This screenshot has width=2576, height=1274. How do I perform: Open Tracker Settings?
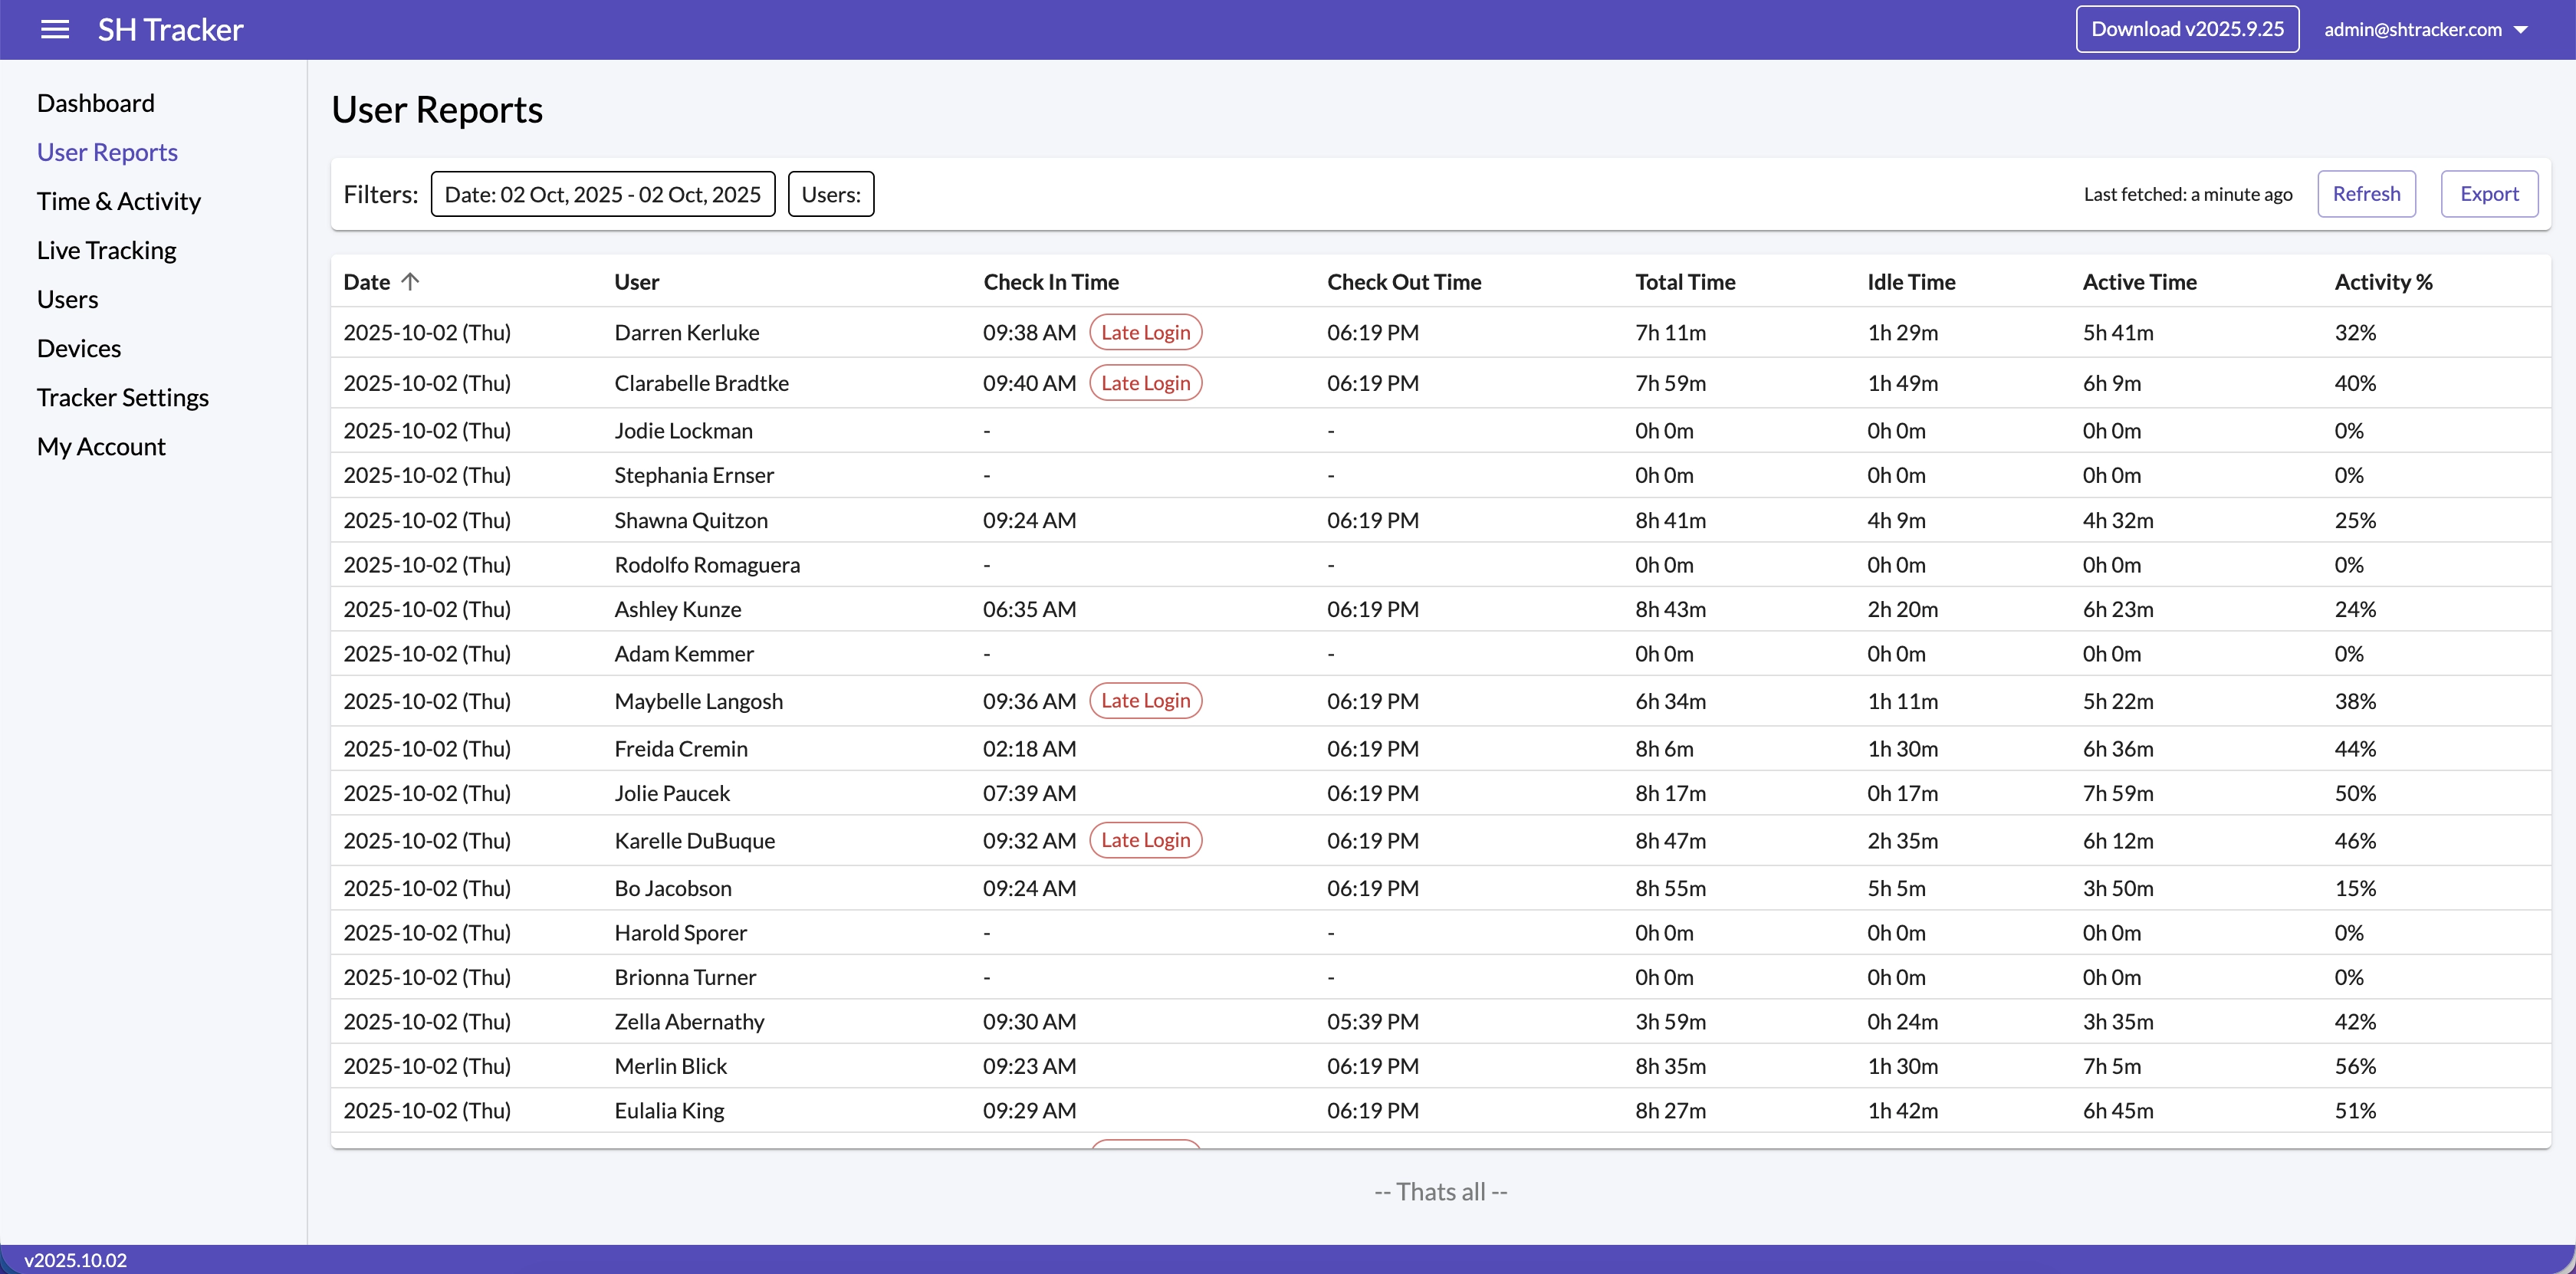click(x=122, y=397)
